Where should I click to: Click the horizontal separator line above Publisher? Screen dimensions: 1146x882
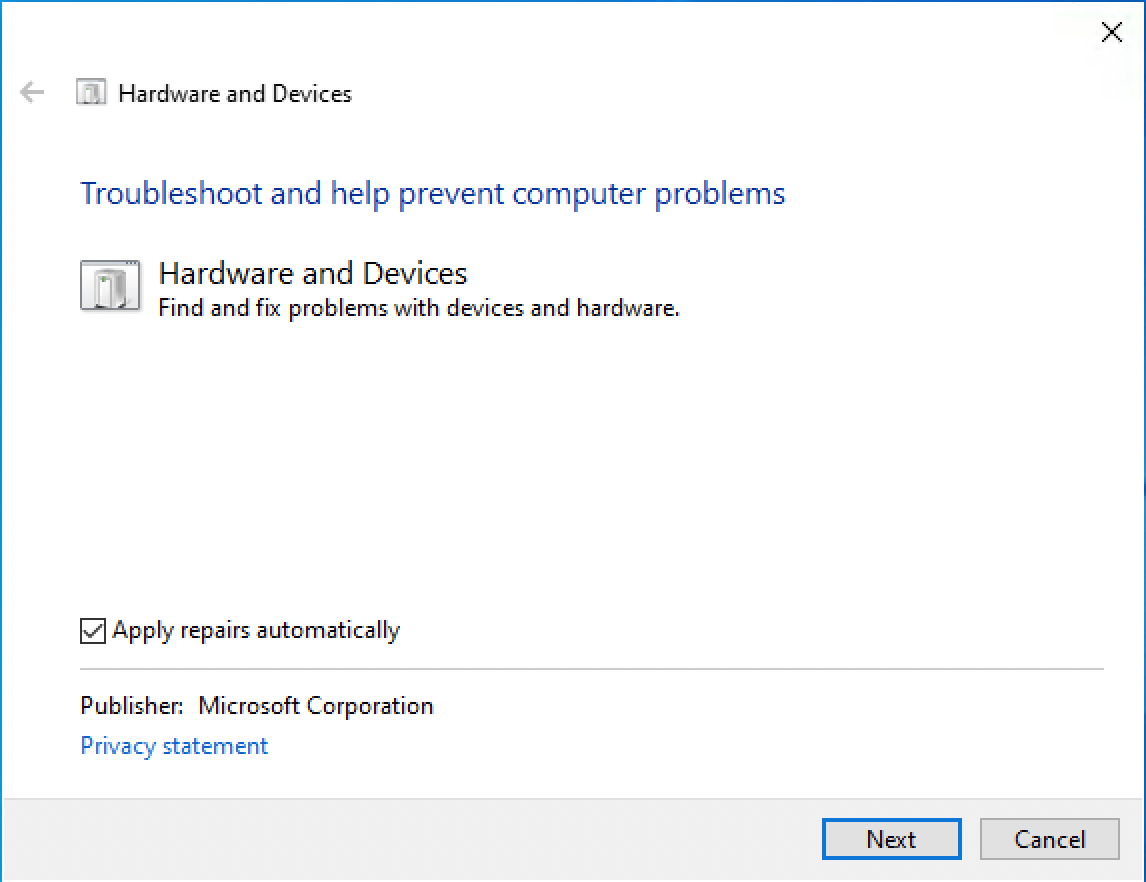(590, 668)
